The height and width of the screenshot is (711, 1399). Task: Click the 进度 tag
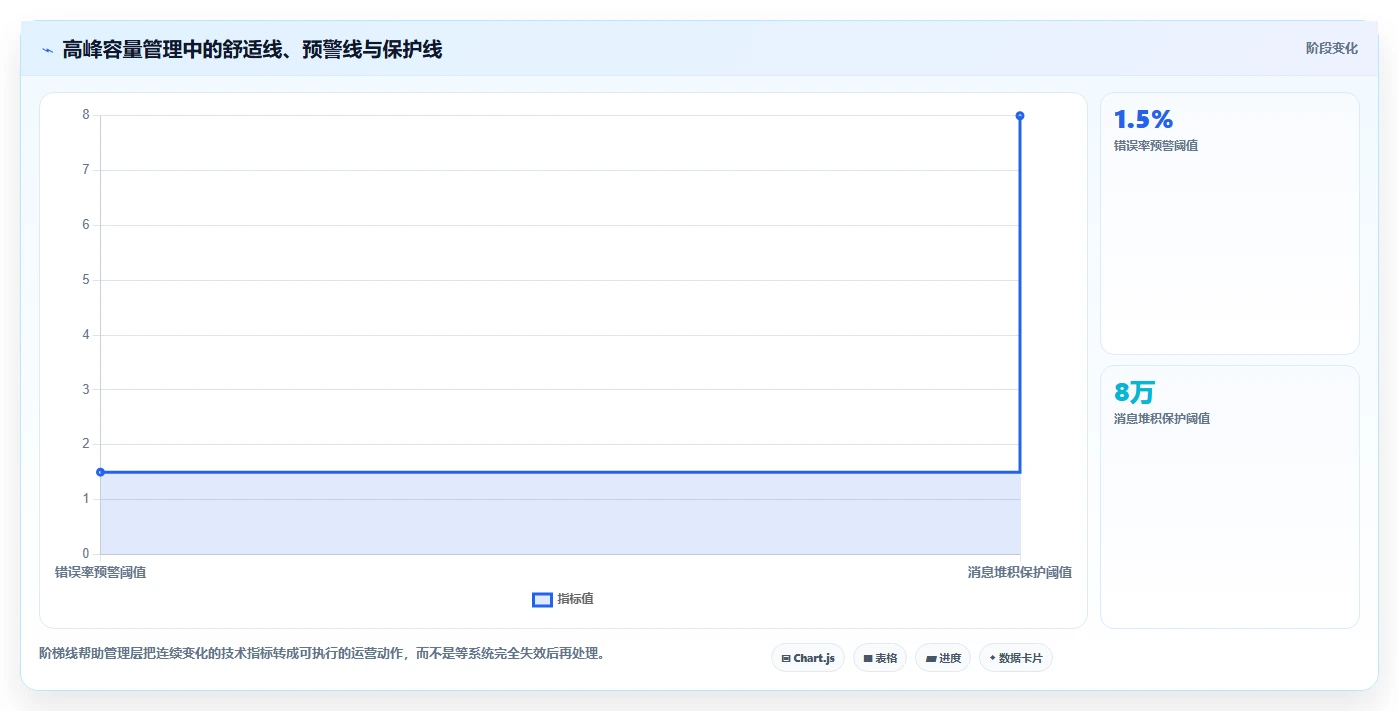coord(943,658)
